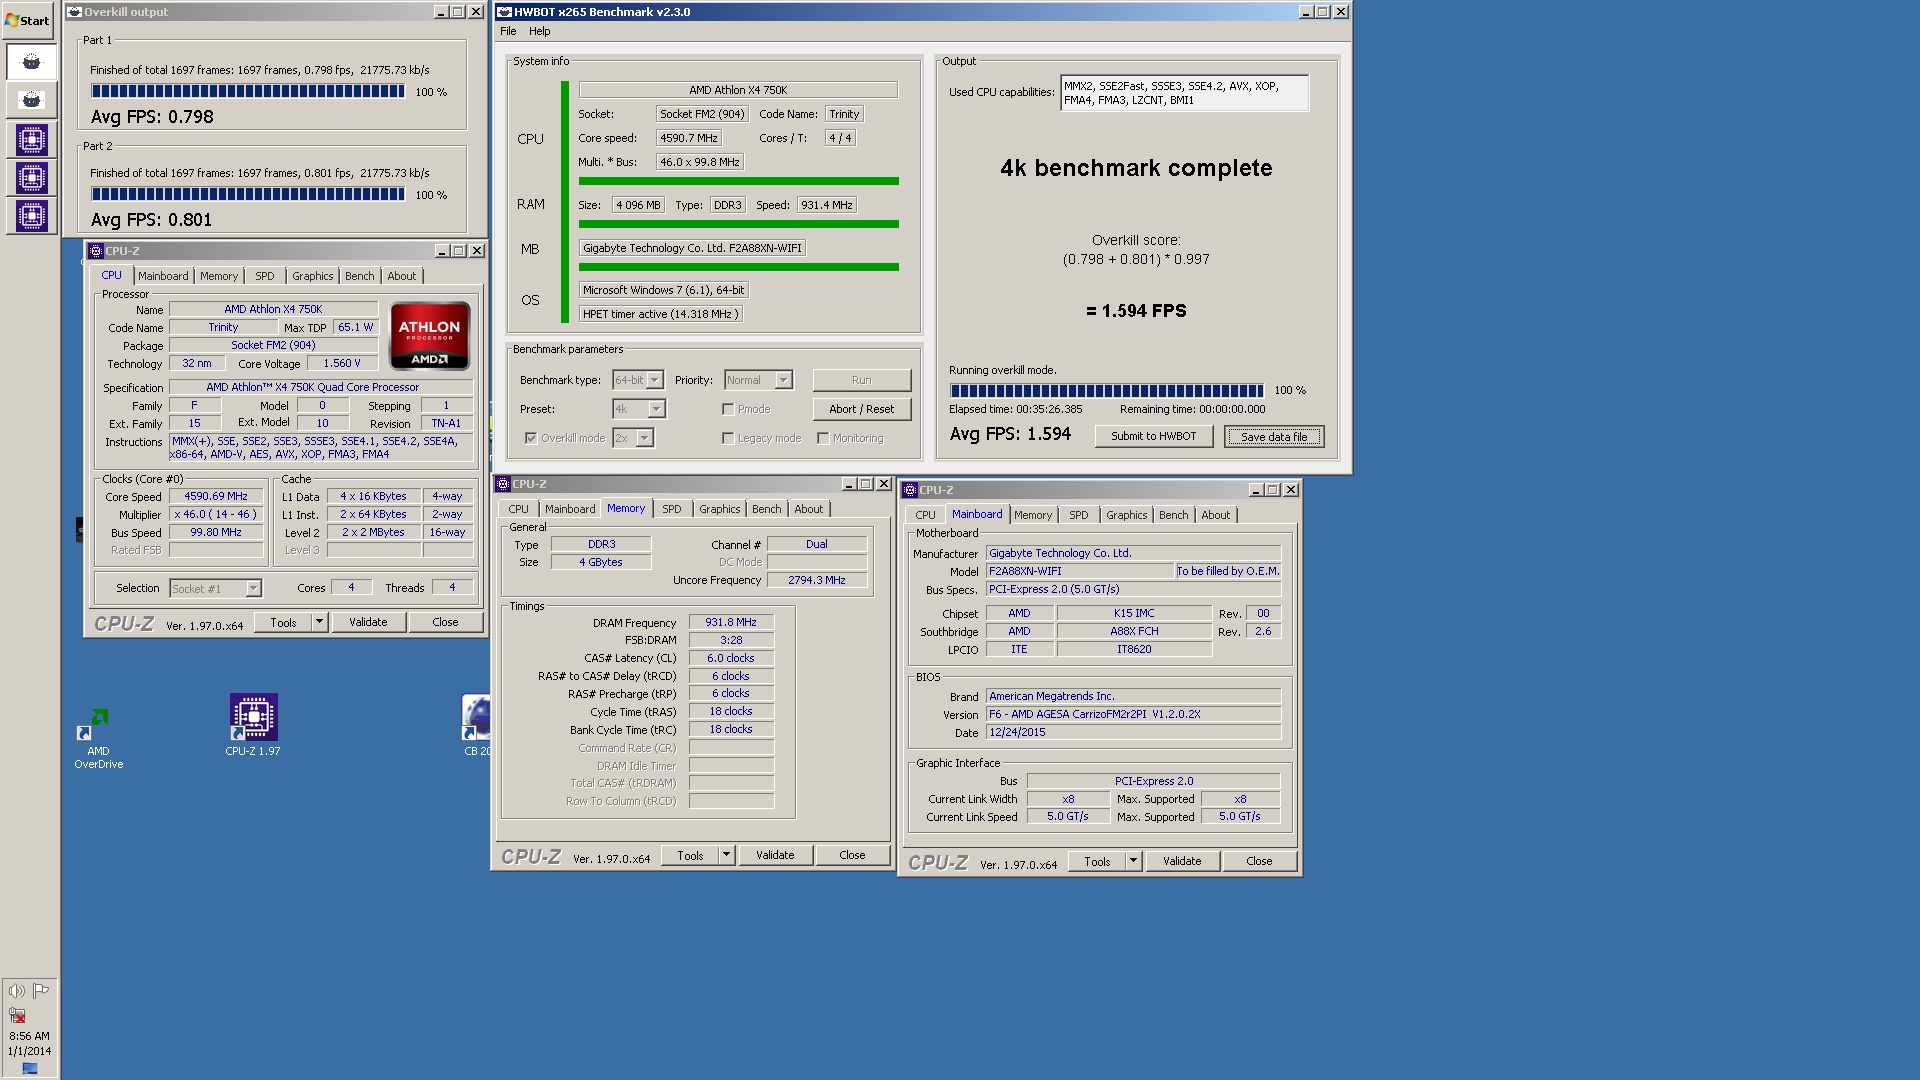Click the Save data file button

pos(1274,437)
